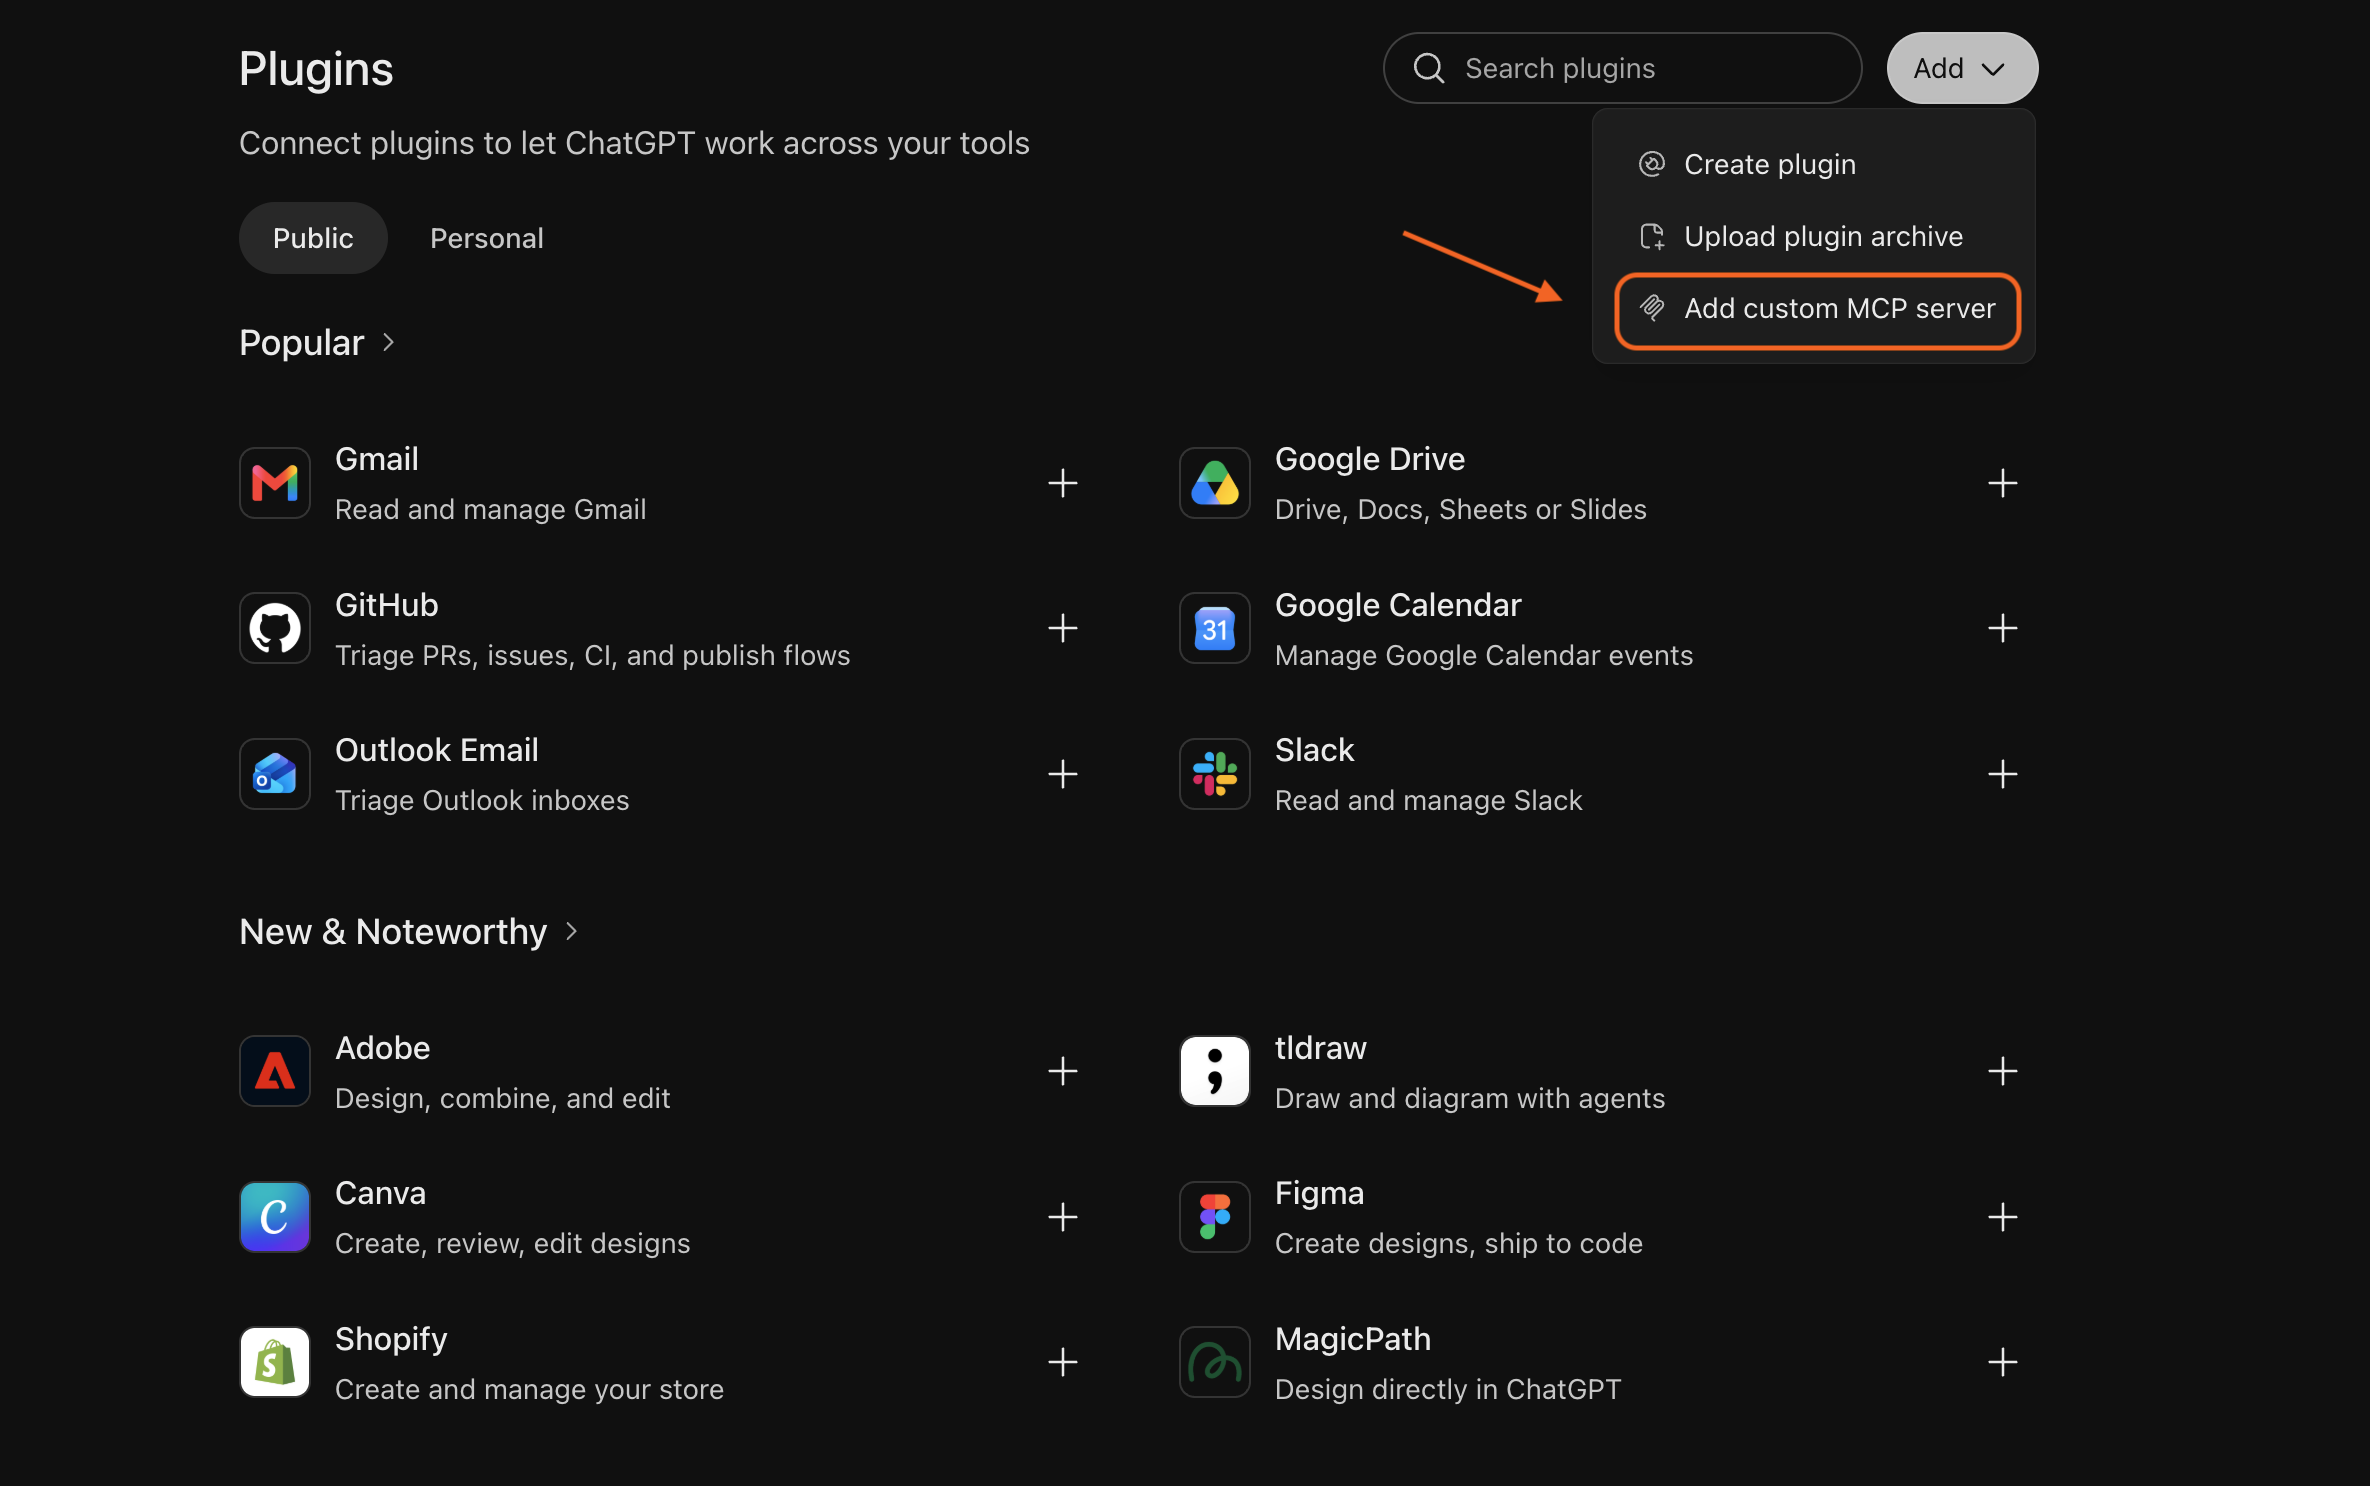Choose Create plugin from the menu
Viewport: 2370px width, 1486px height.
click(1814, 164)
